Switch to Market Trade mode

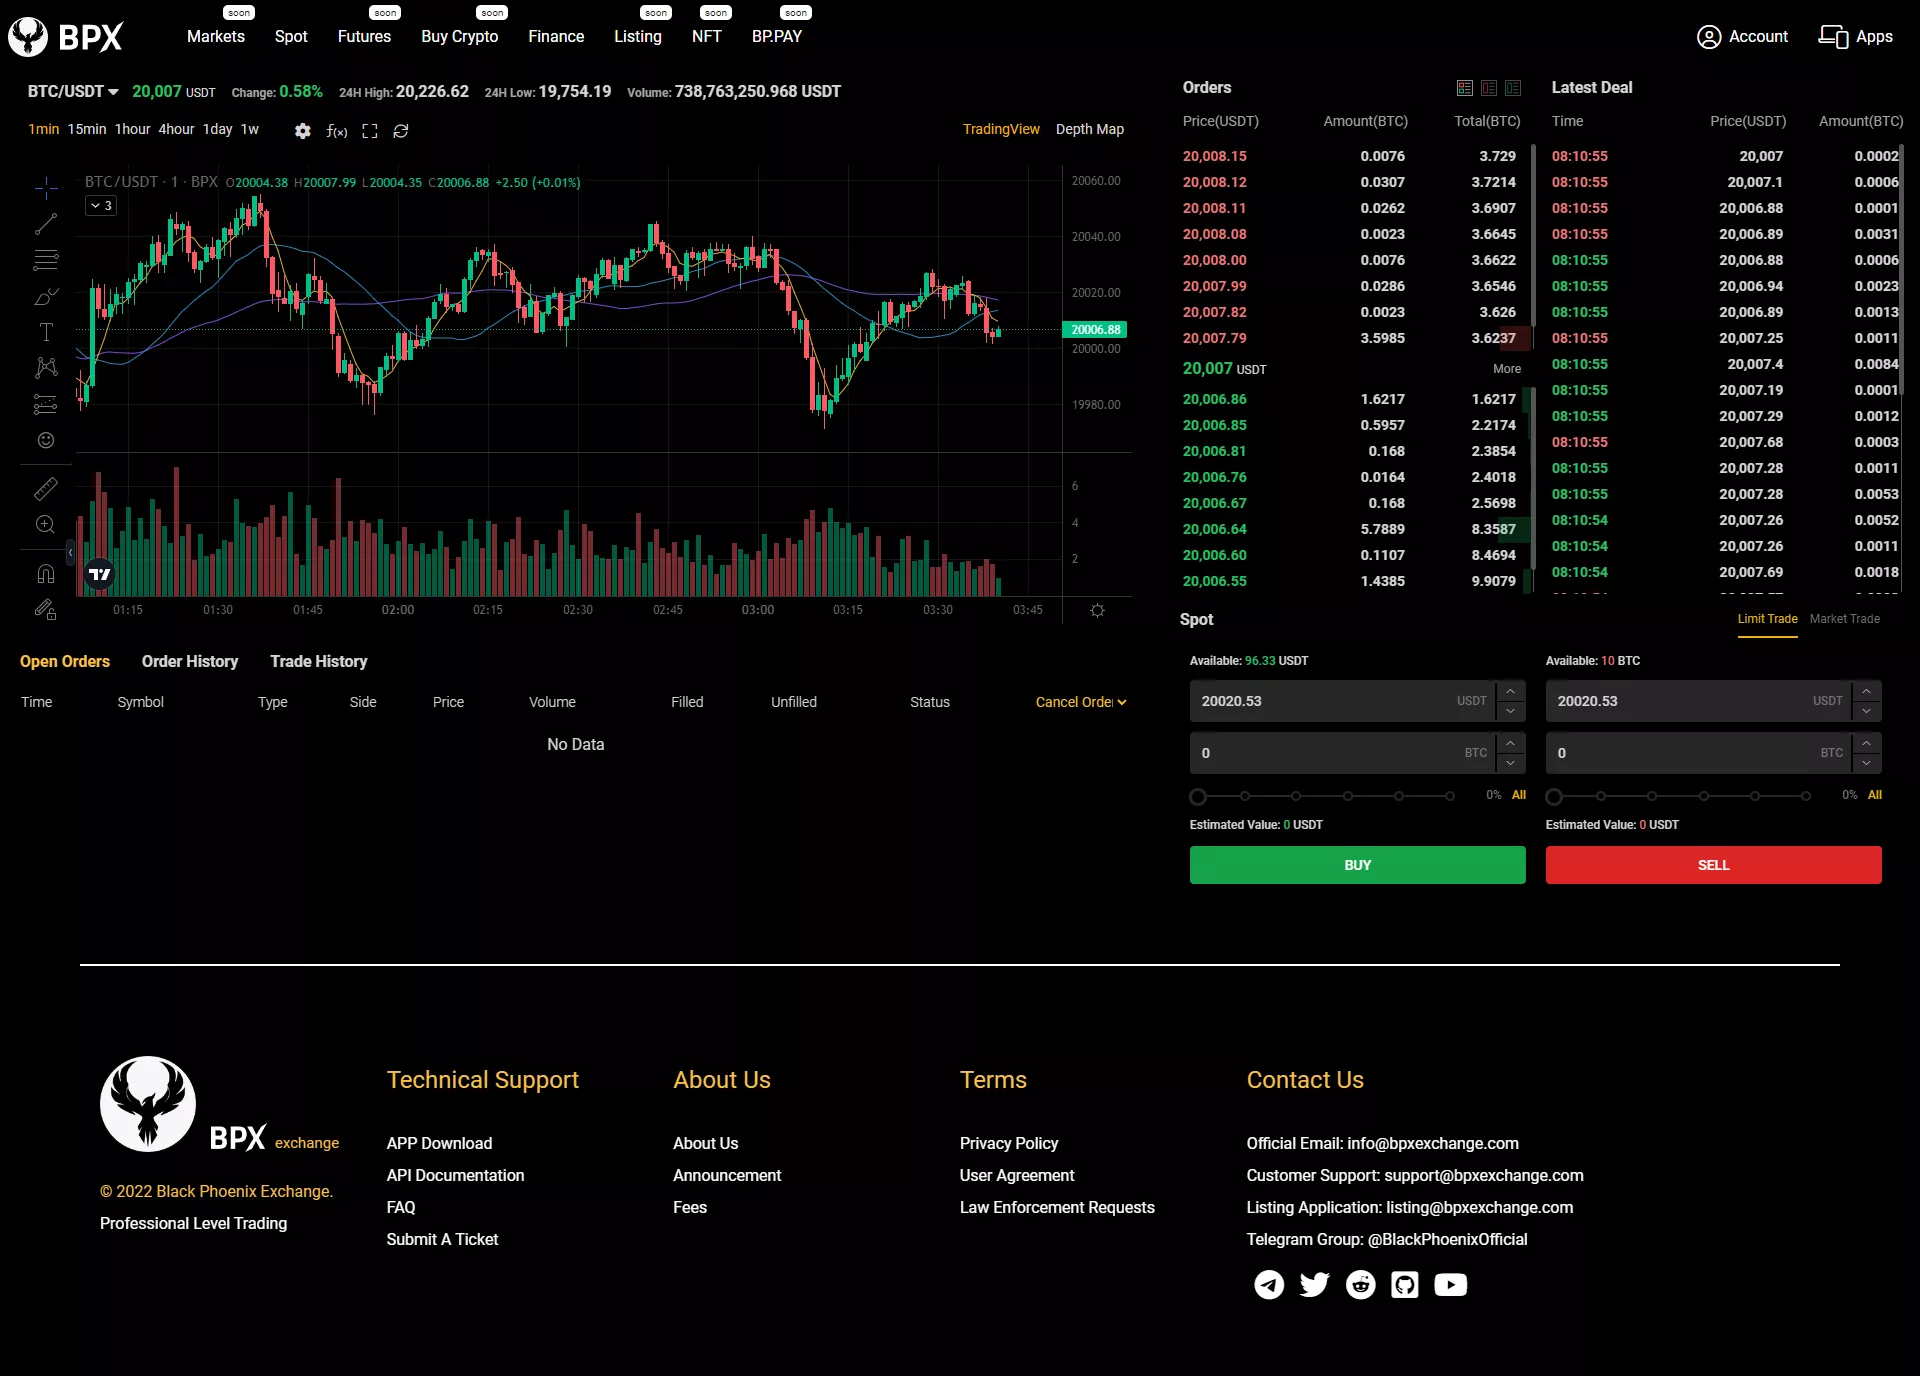[x=1844, y=619]
